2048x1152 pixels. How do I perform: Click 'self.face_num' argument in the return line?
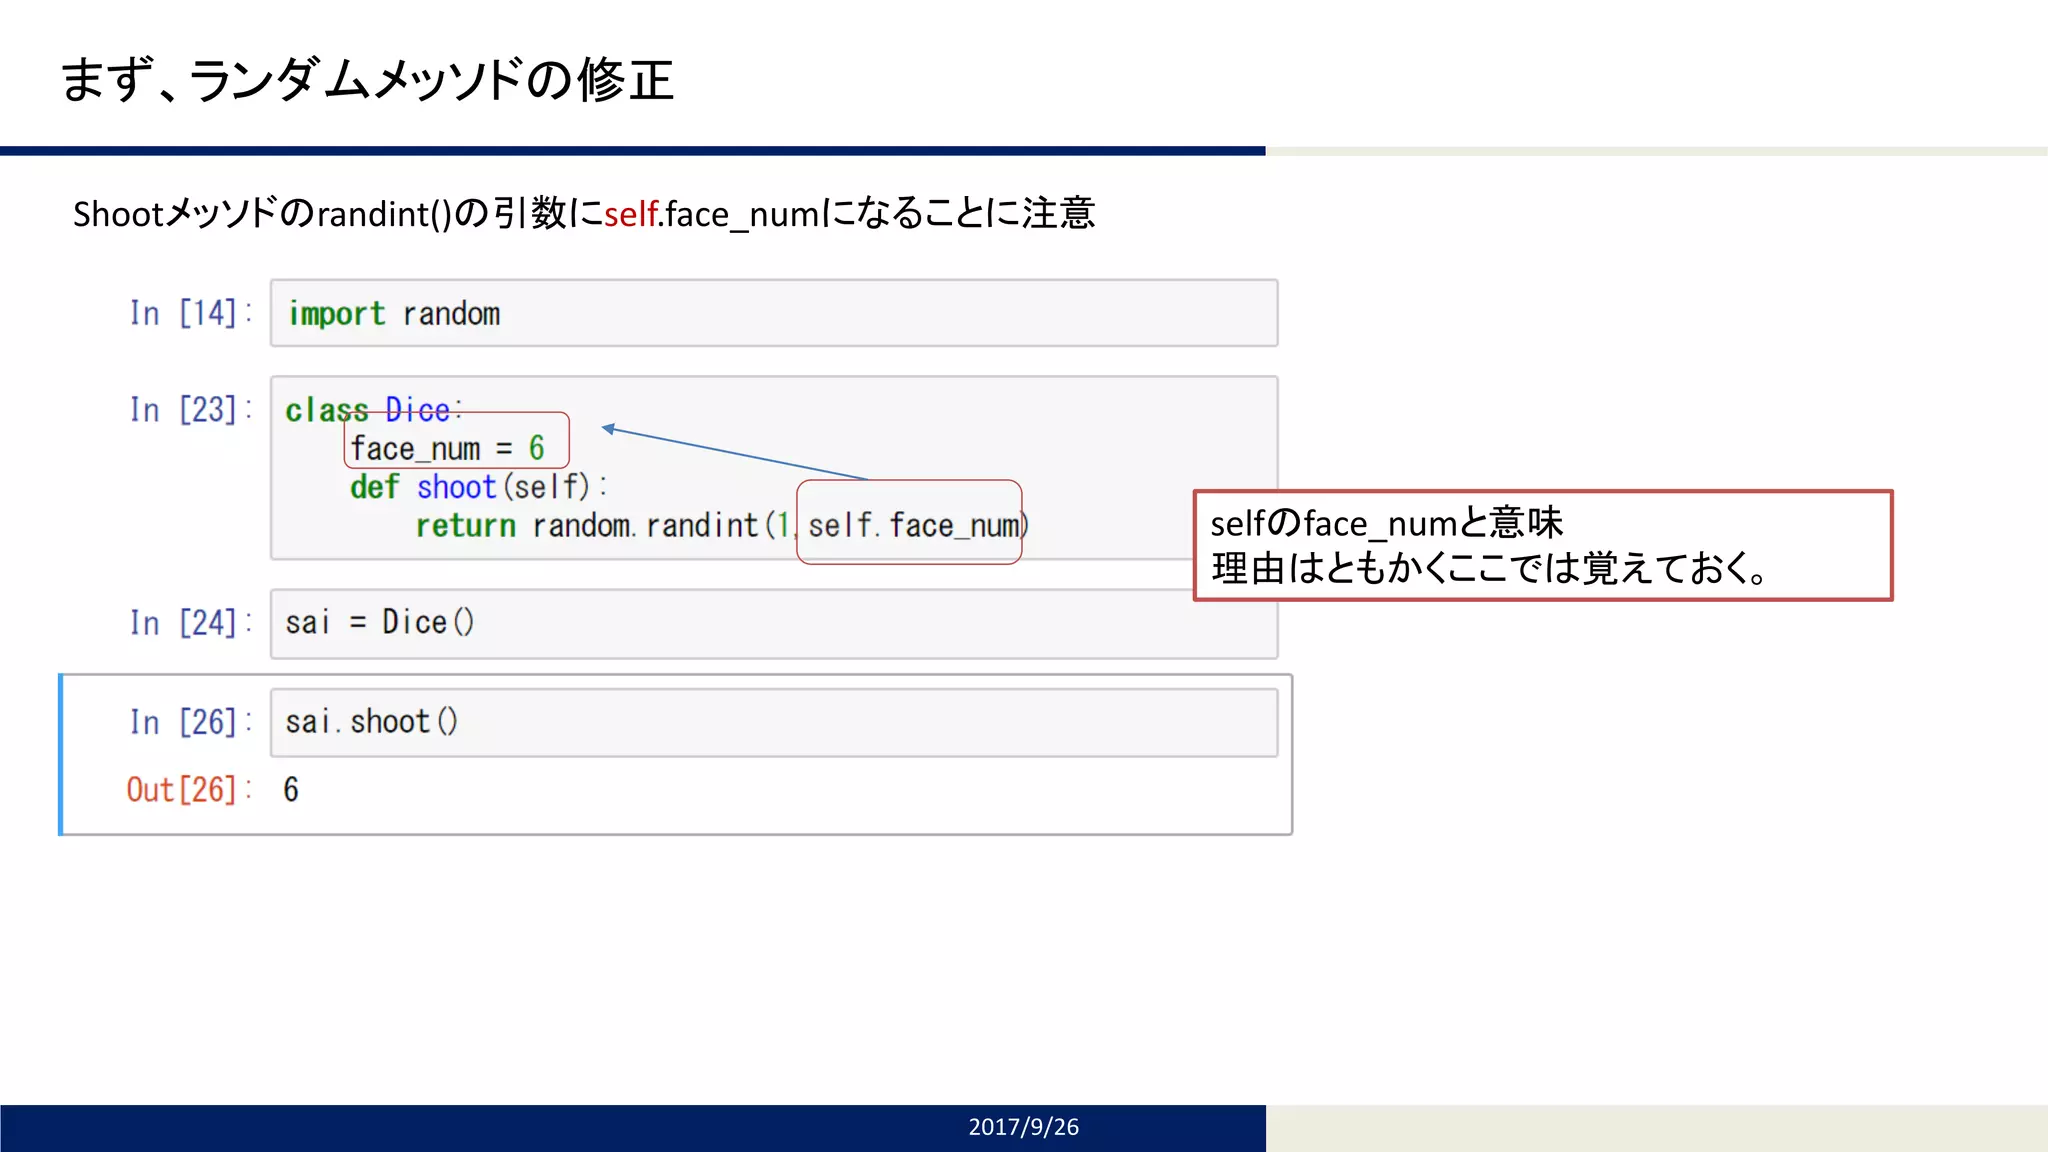click(x=916, y=525)
